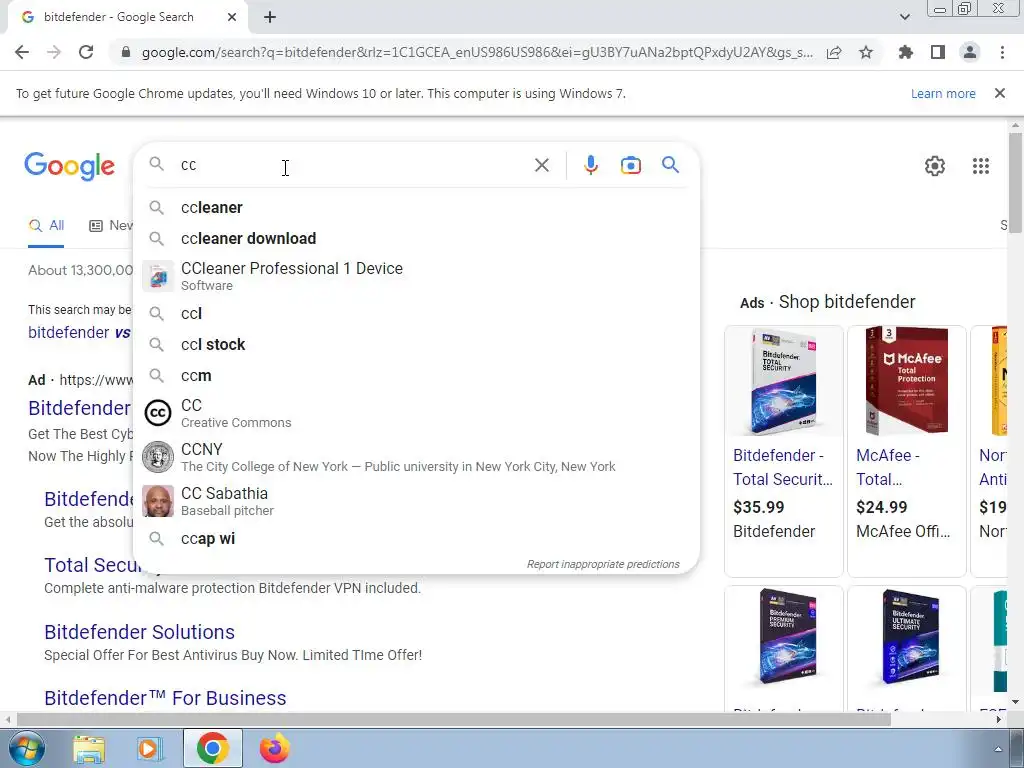Select the ccl suggestion
The width and height of the screenshot is (1024, 768).
coord(416,313)
